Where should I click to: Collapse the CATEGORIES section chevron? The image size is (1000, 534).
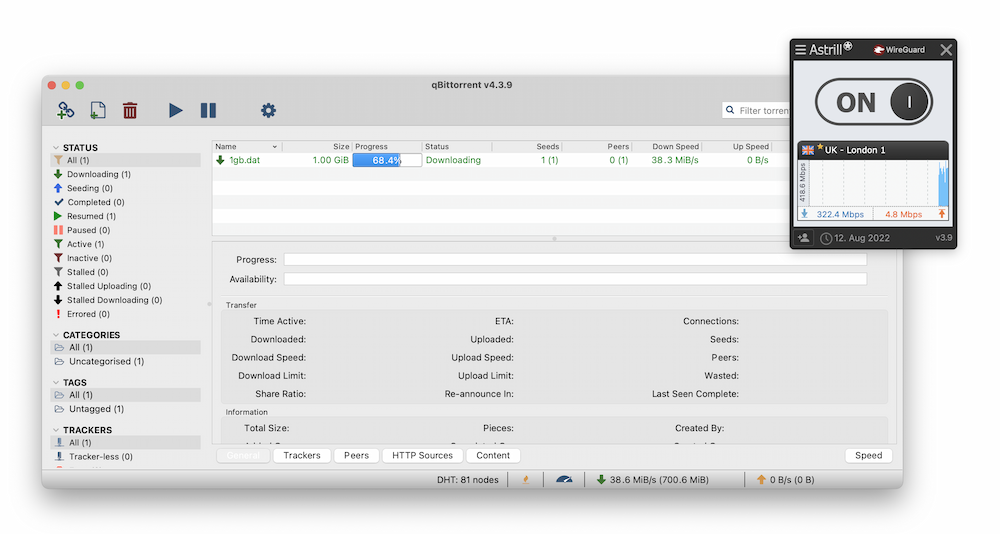tap(56, 335)
